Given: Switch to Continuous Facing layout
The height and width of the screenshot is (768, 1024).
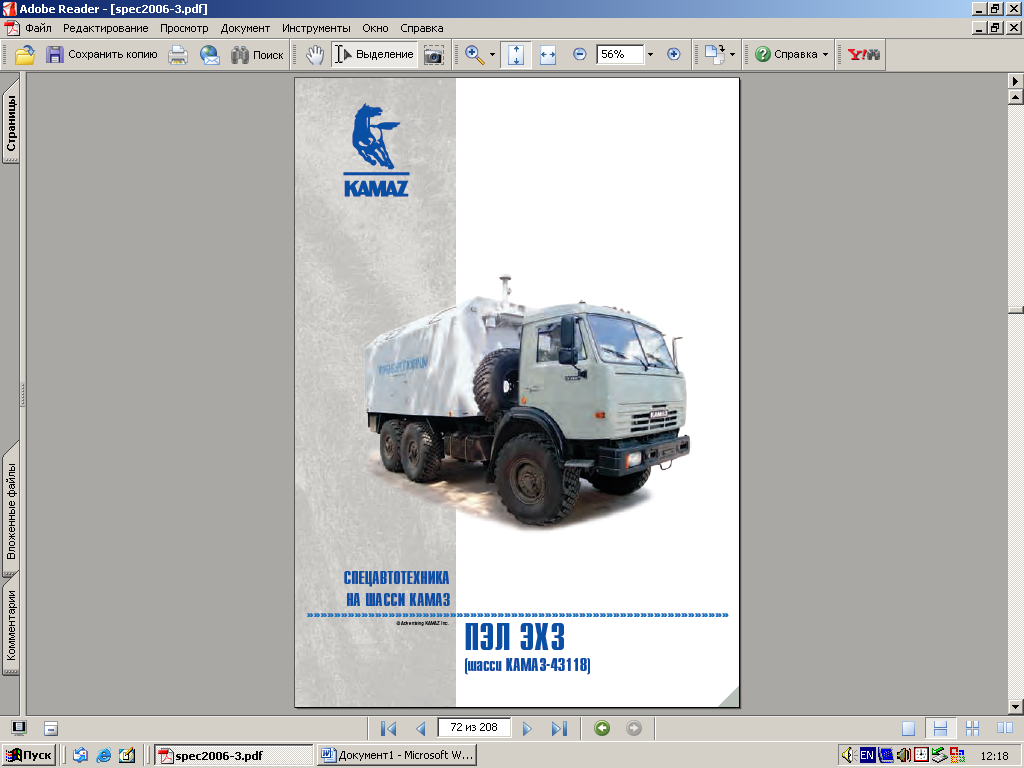Looking at the screenshot, I should (972, 728).
